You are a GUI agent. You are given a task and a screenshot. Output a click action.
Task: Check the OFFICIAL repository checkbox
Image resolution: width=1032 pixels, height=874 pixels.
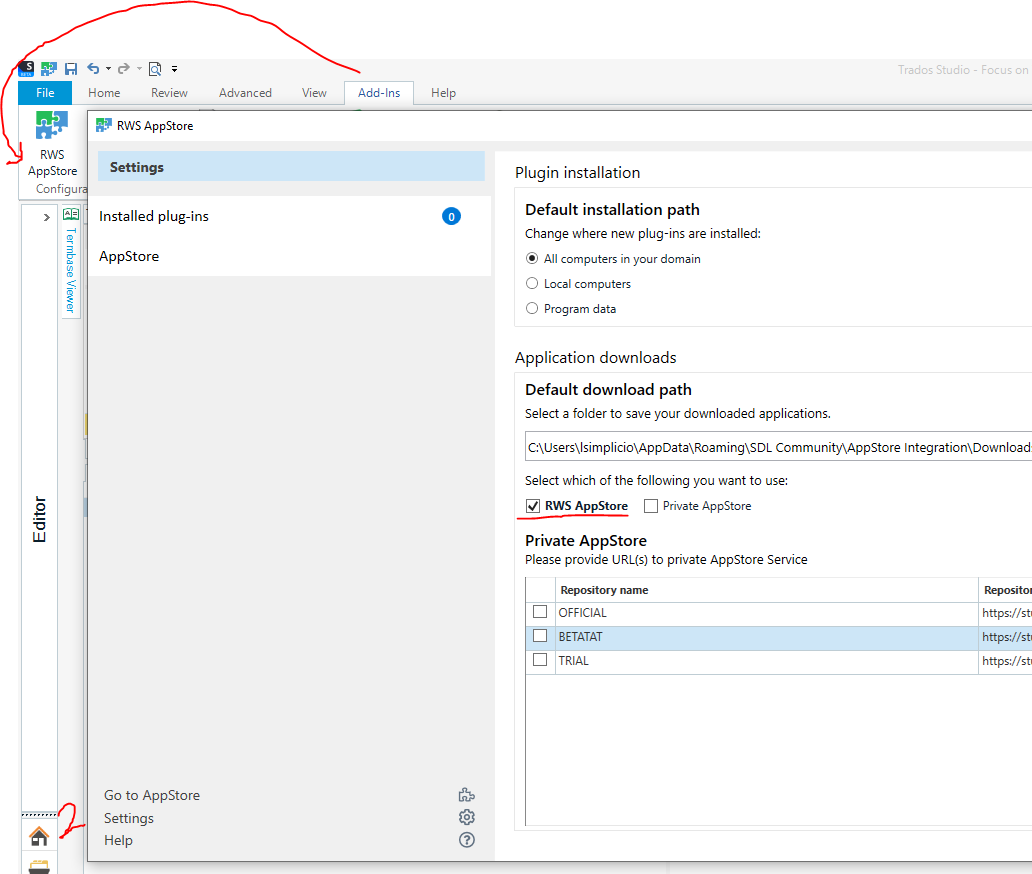[x=540, y=611]
